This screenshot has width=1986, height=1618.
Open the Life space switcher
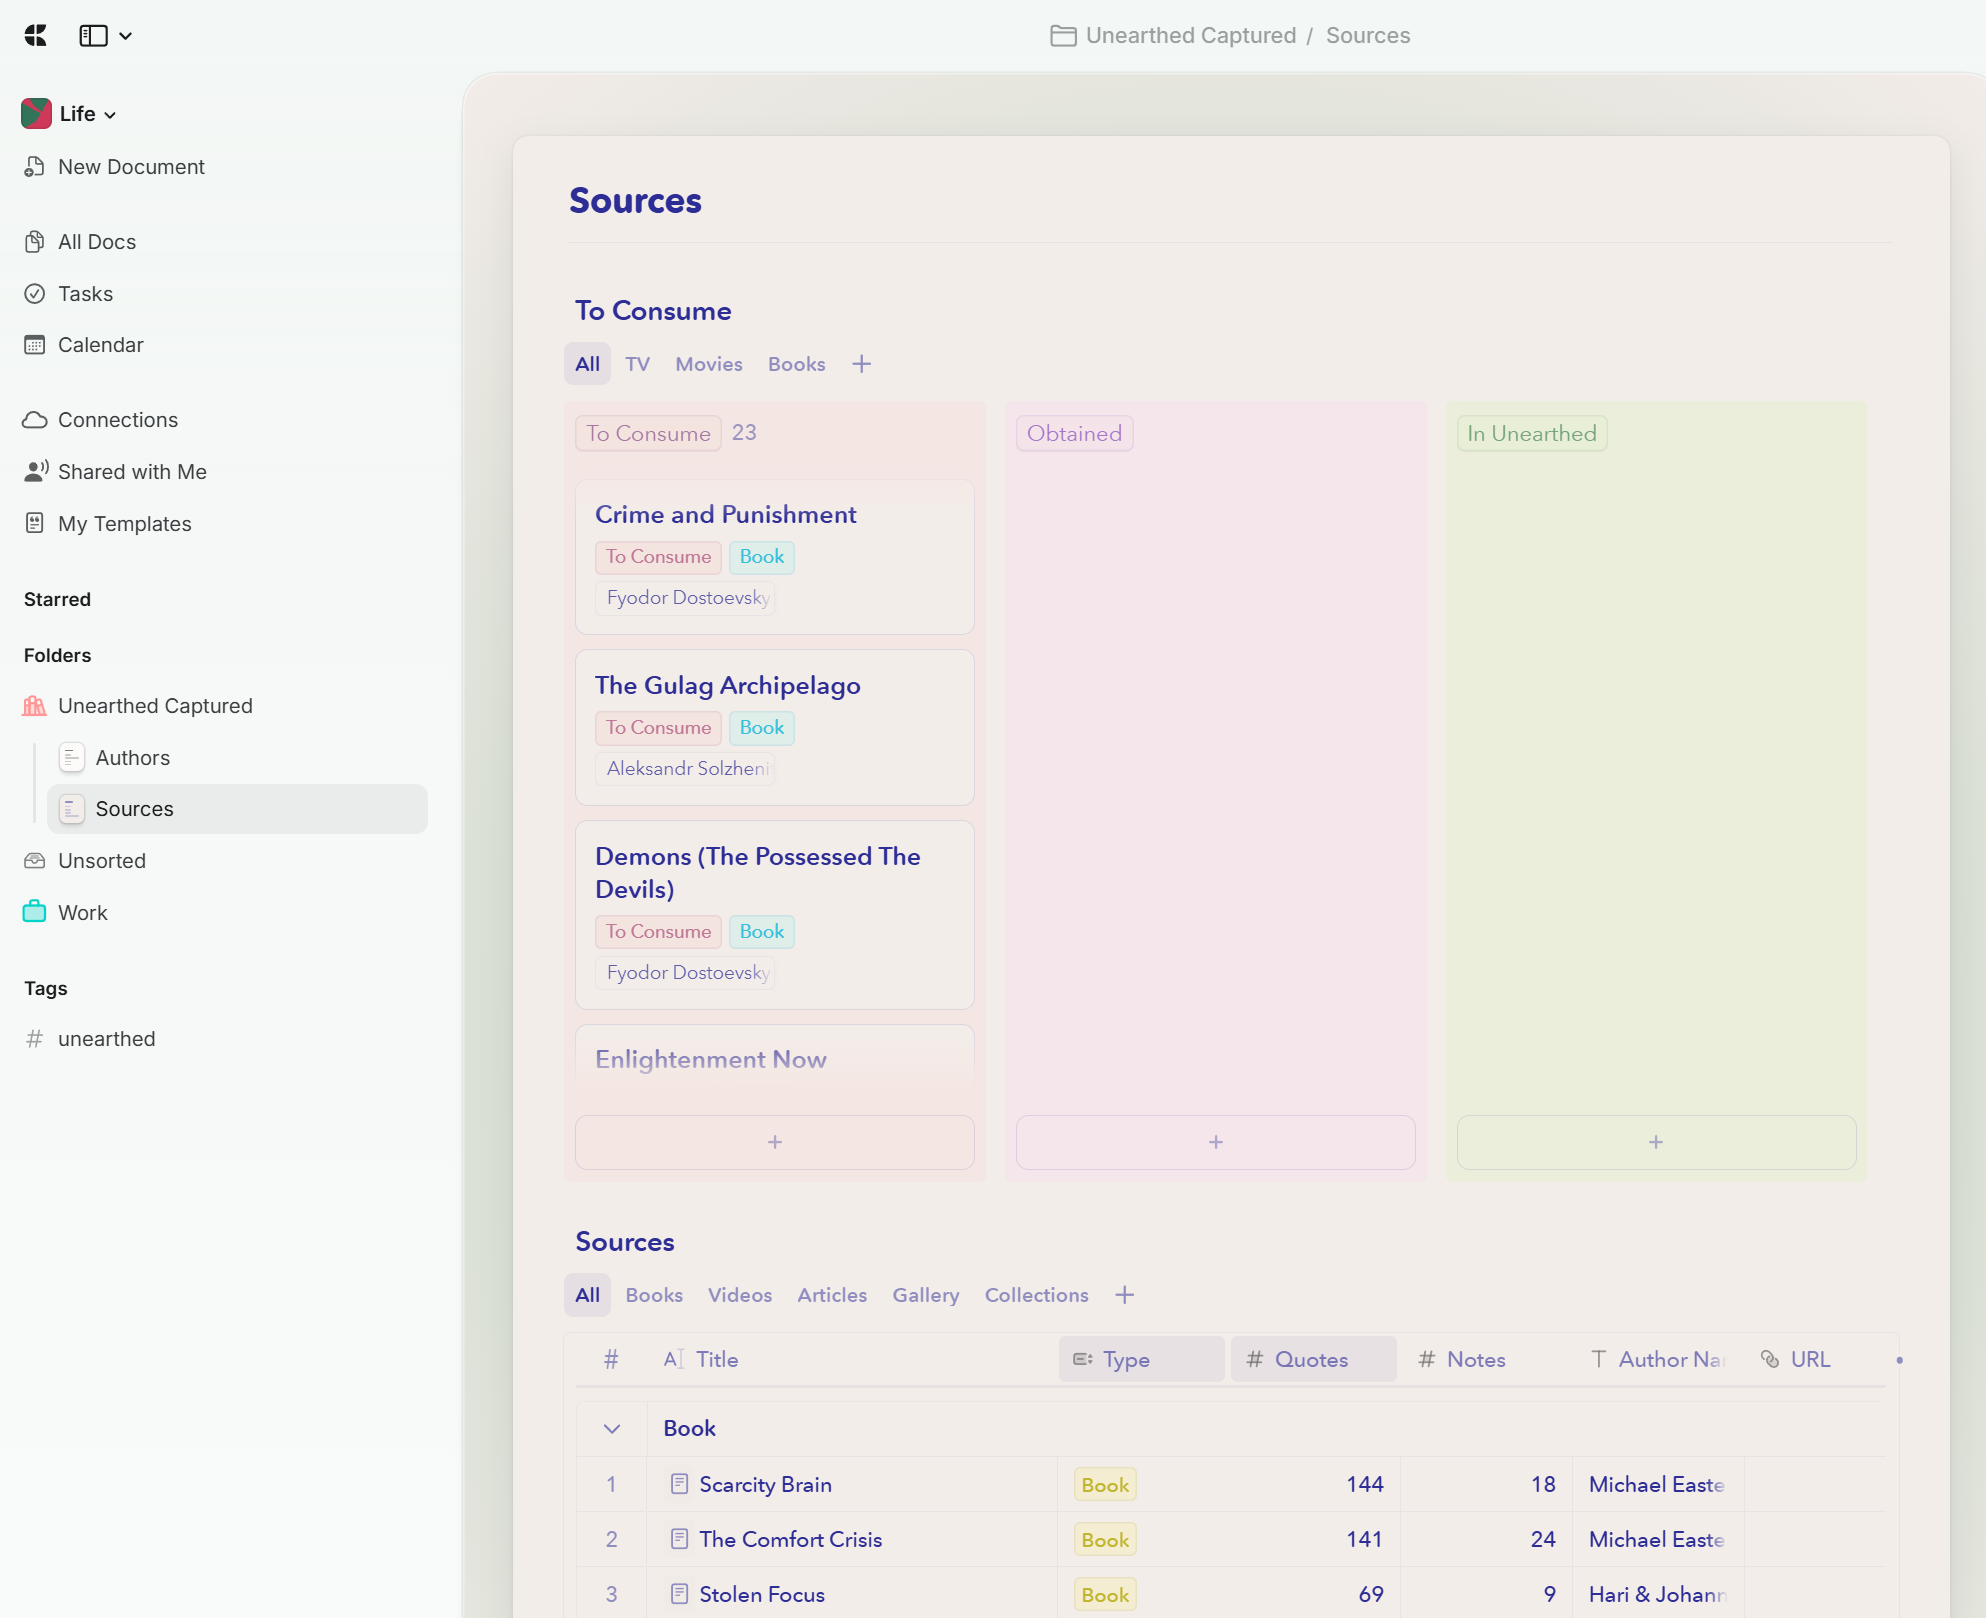[x=87, y=114]
